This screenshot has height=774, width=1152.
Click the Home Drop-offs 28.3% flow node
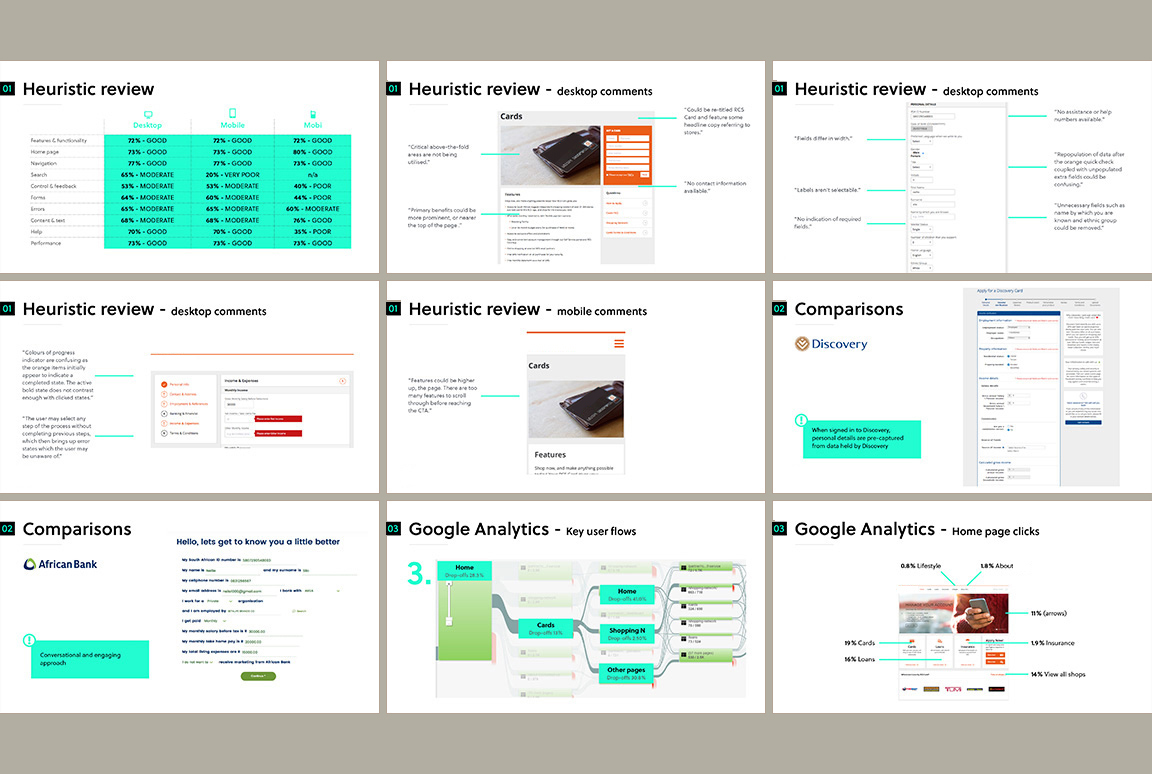tap(462, 571)
